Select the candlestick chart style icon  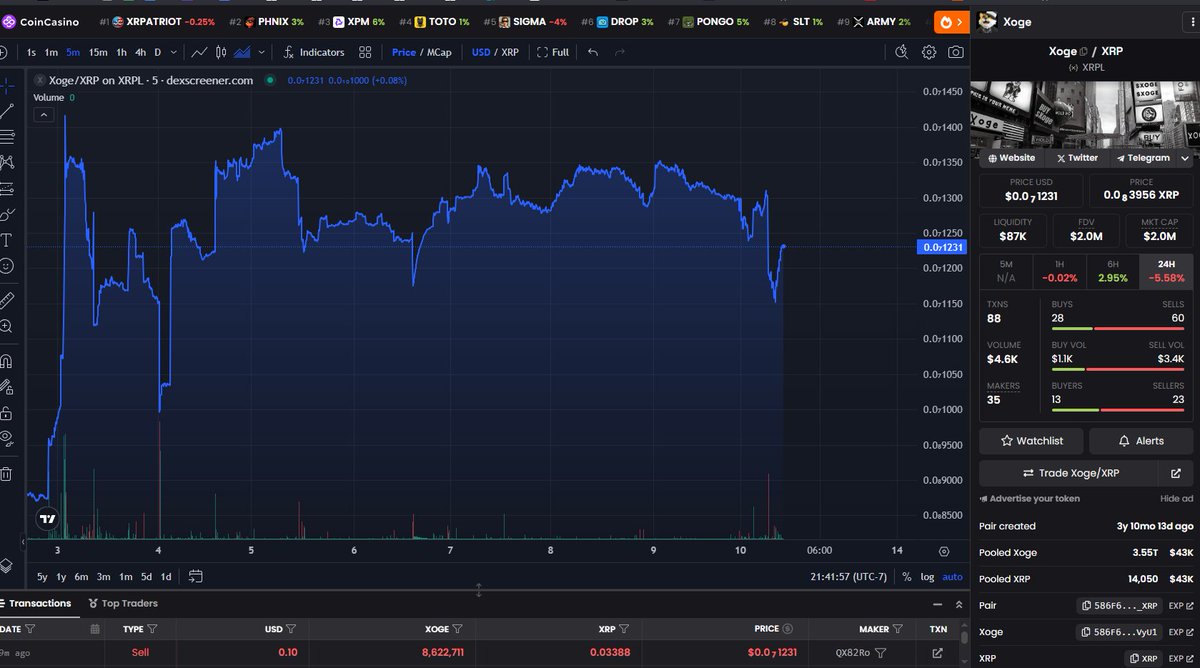coord(222,52)
